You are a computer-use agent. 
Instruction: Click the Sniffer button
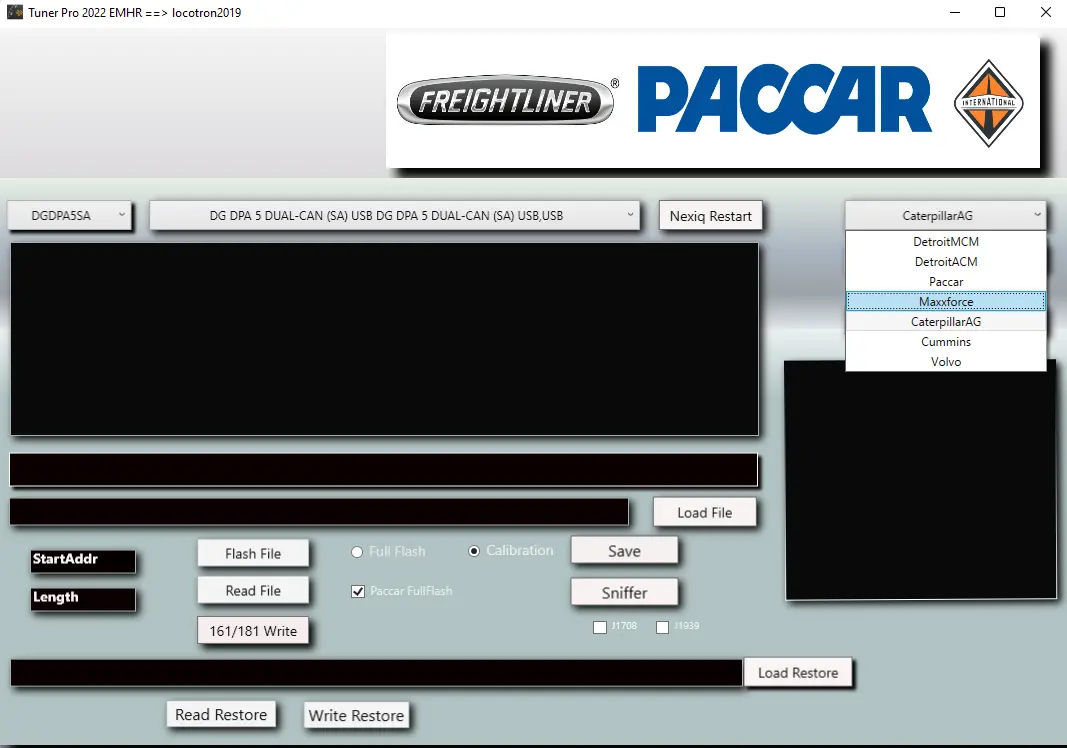pyautogui.click(x=624, y=593)
